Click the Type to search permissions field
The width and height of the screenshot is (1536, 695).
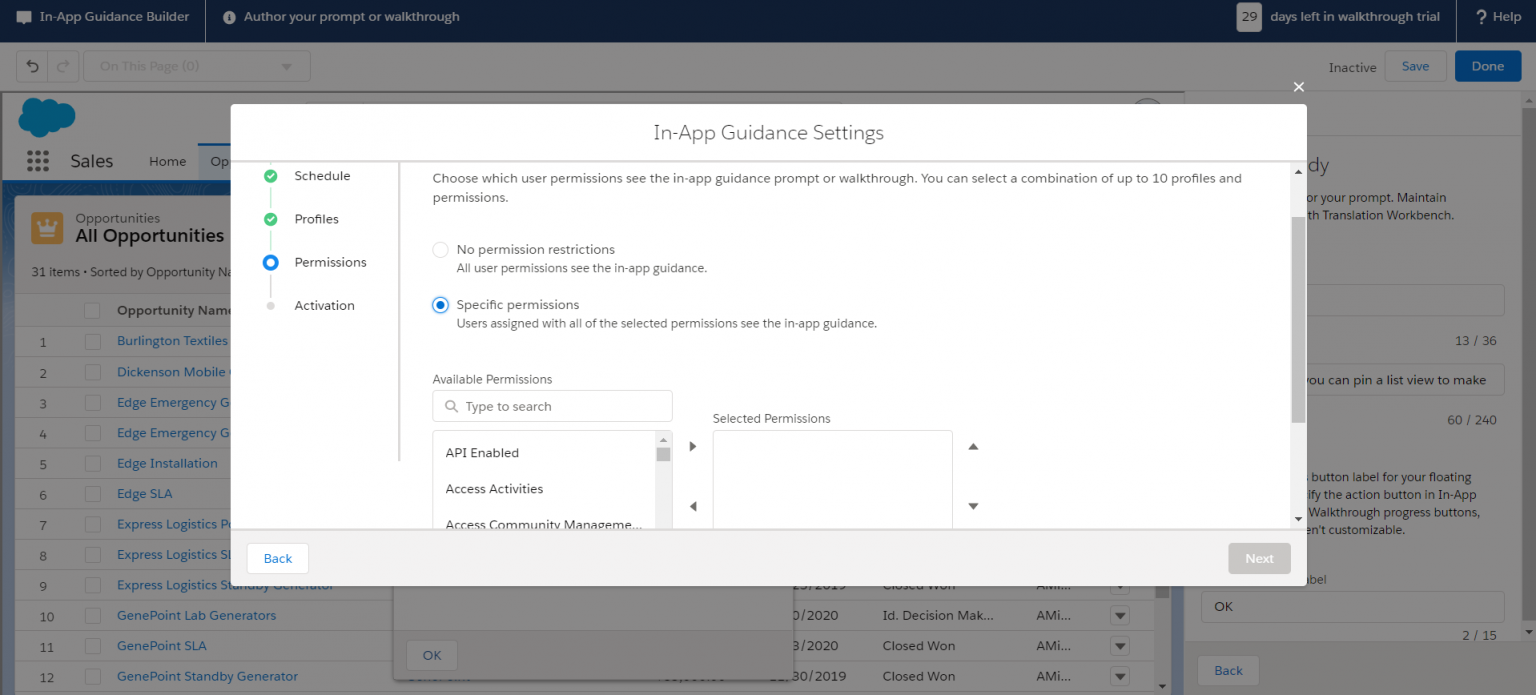point(552,406)
